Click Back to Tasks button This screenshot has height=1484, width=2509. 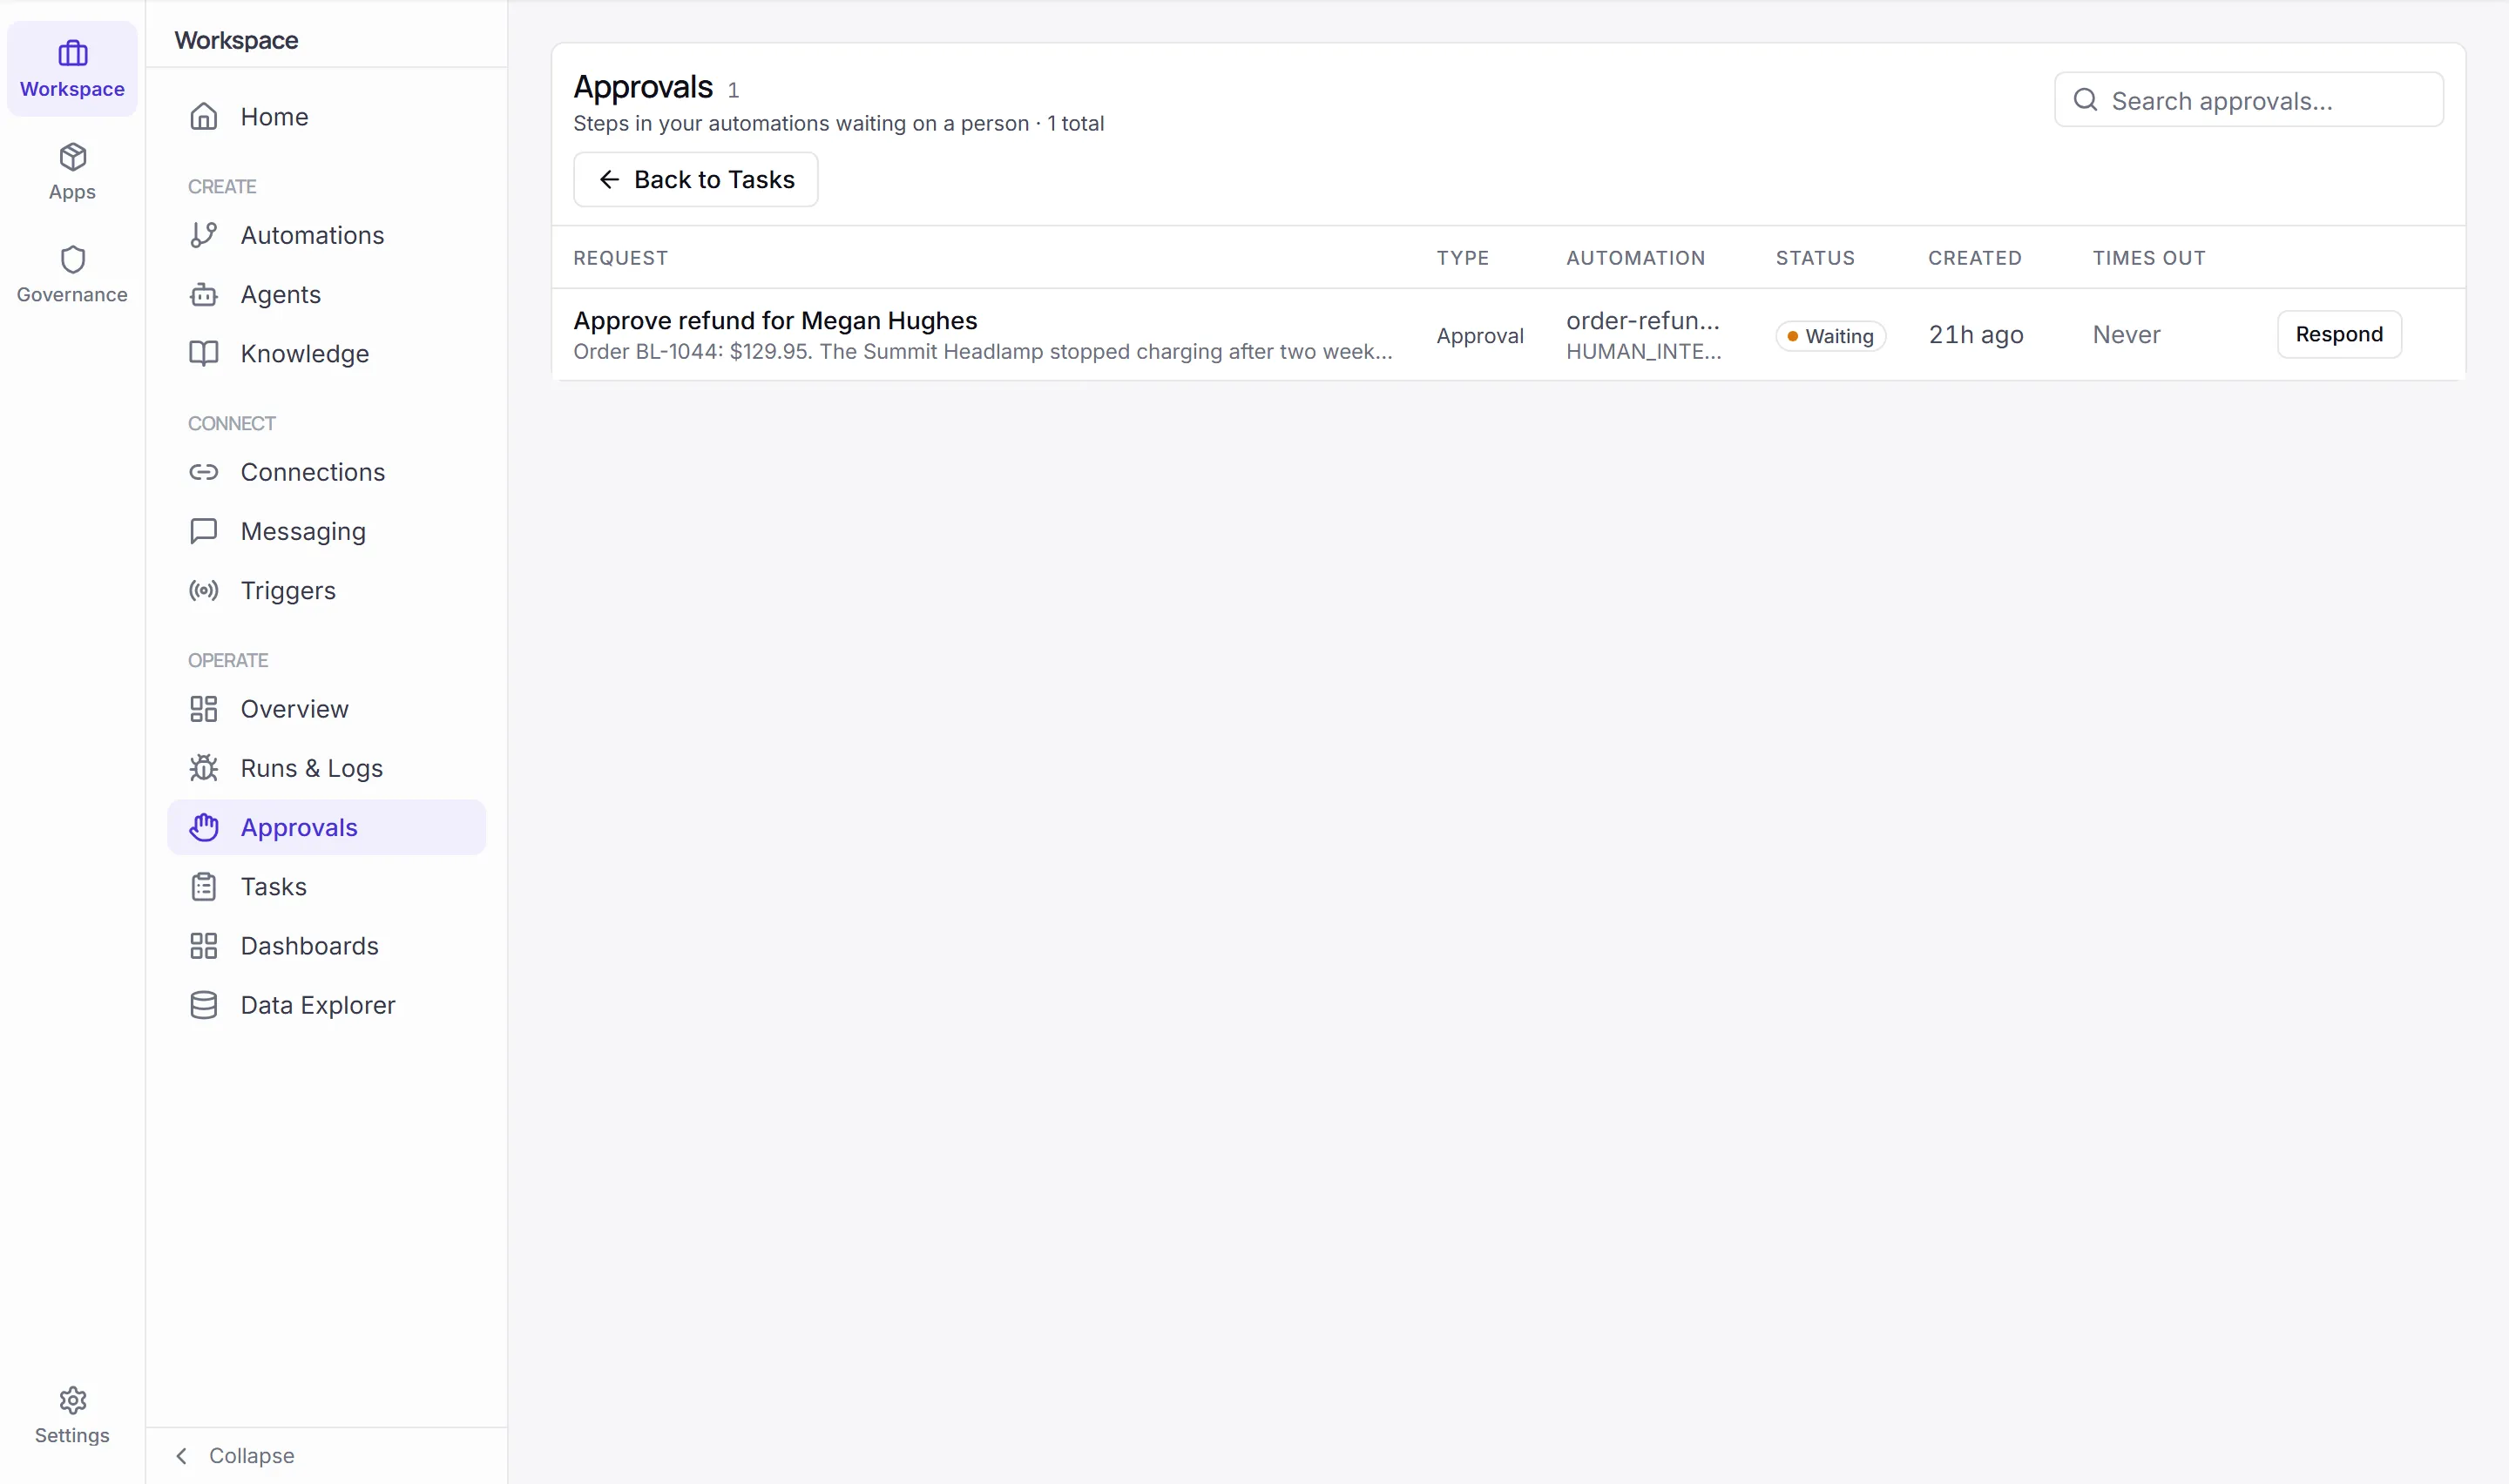(695, 180)
